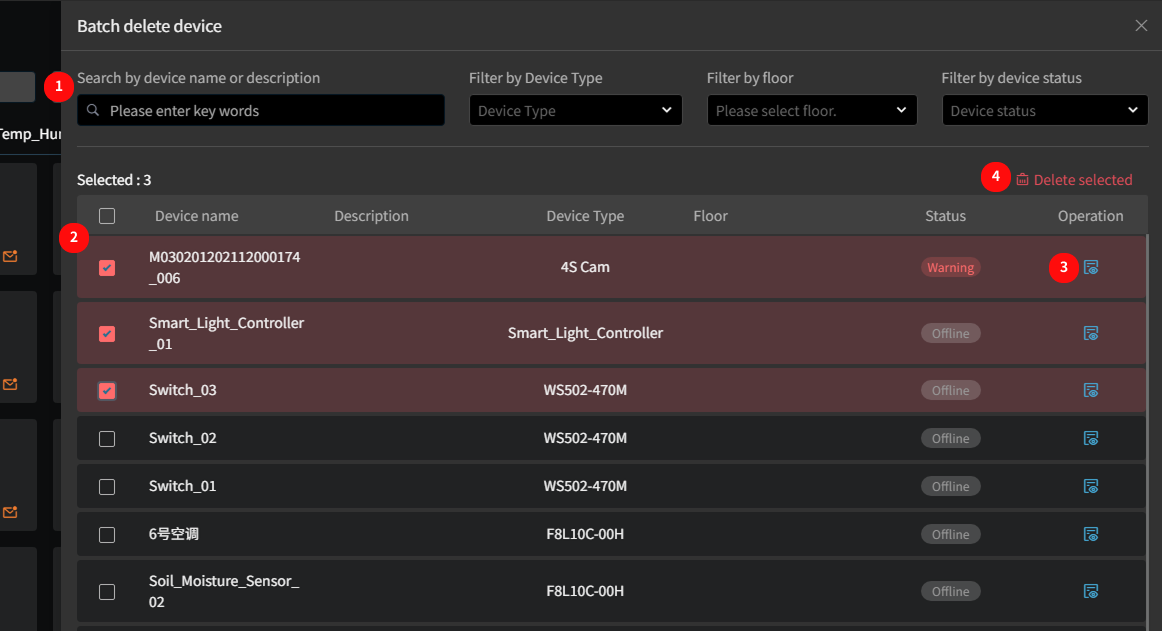Click the Status column header
The width and height of the screenshot is (1162, 631).
click(945, 216)
